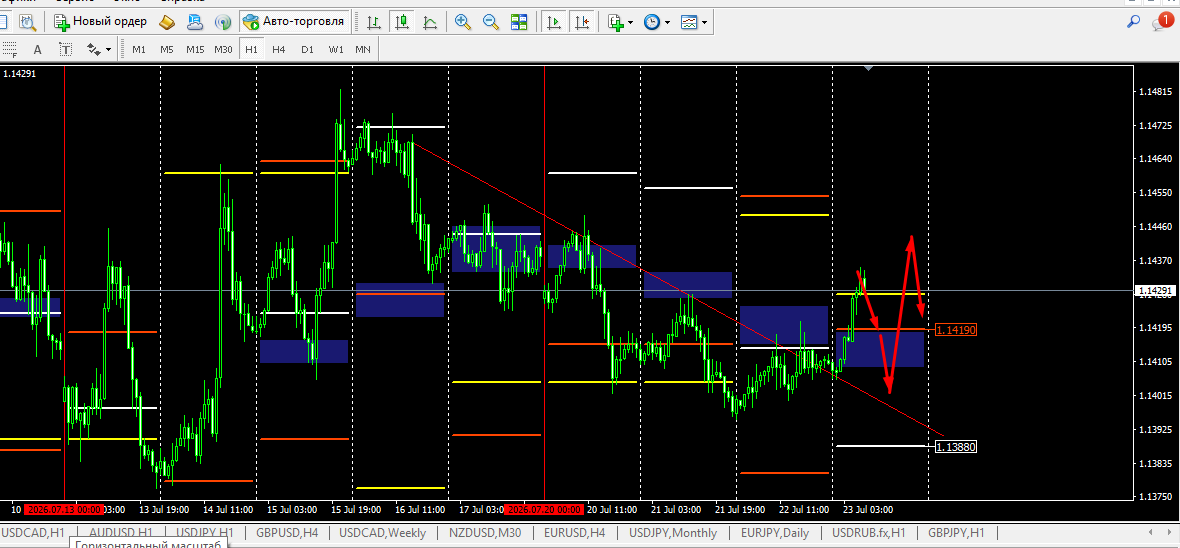This screenshot has width=1180, height=548.
Task: Click the 1.13880 white price label
Action: (956, 446)
